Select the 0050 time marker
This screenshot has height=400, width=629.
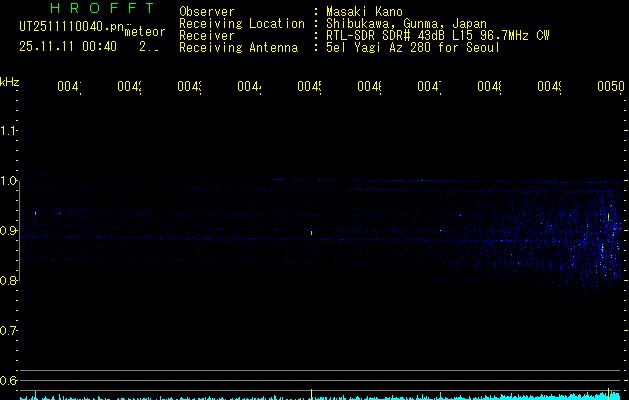pyautogui.click(x=610, y=88)
